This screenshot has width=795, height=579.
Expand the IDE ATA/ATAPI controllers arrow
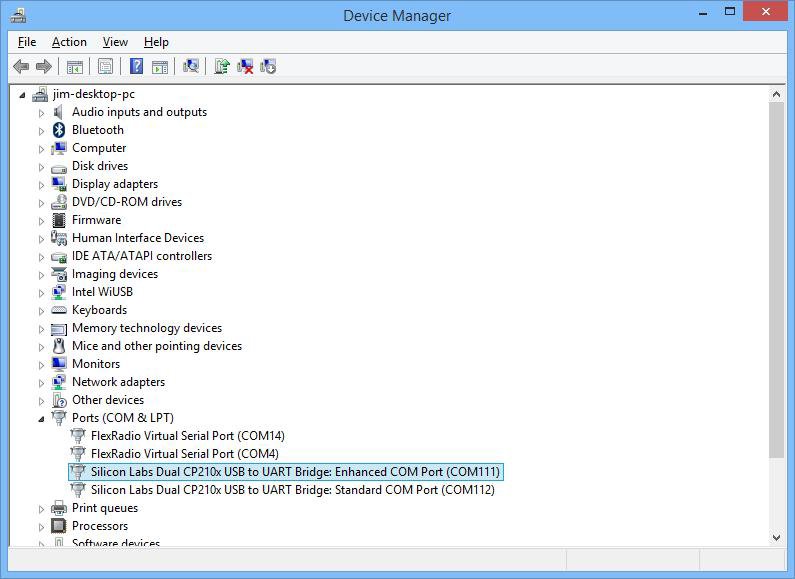(42, 257)
